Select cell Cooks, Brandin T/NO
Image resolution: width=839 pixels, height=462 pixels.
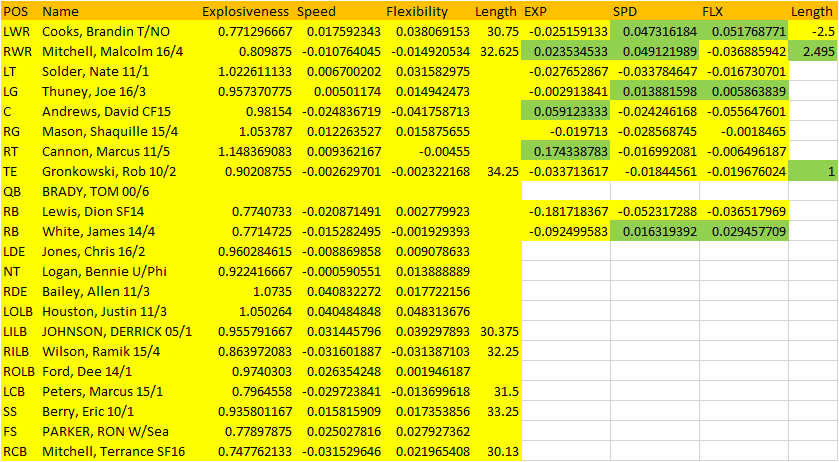click(x=106, y=32)
